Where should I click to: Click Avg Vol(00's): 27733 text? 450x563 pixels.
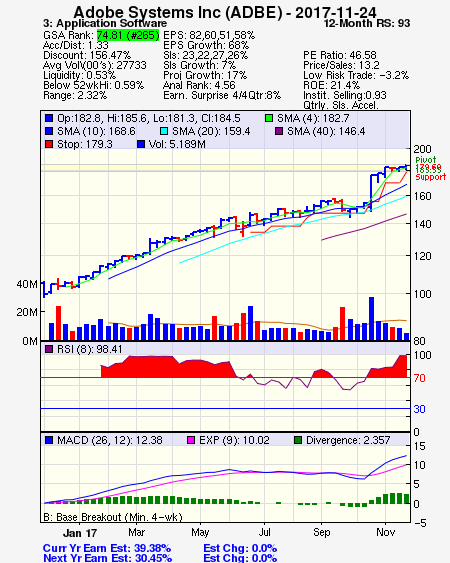tap(95, 65)
